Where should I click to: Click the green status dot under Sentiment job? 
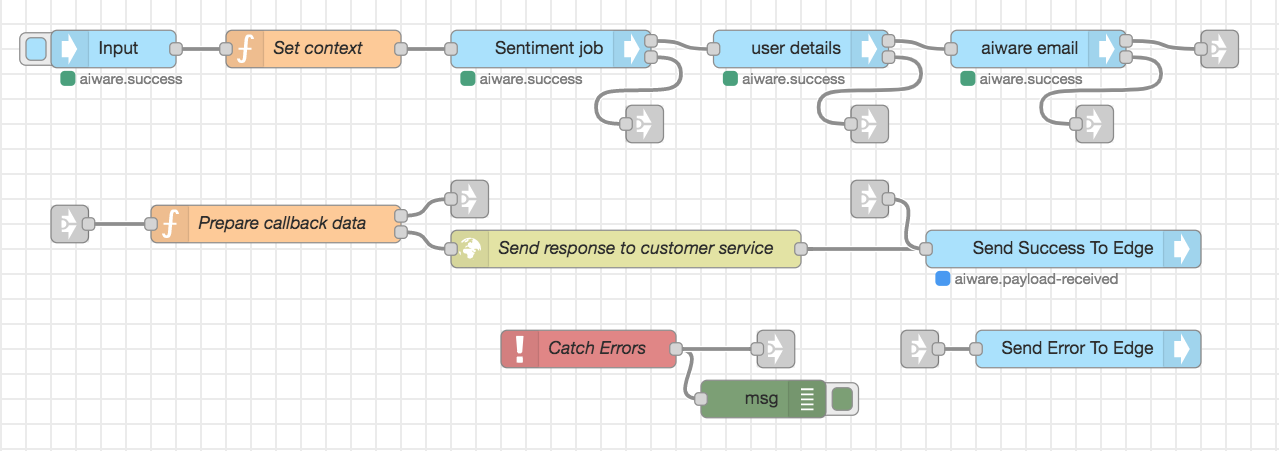coord(467,79)
